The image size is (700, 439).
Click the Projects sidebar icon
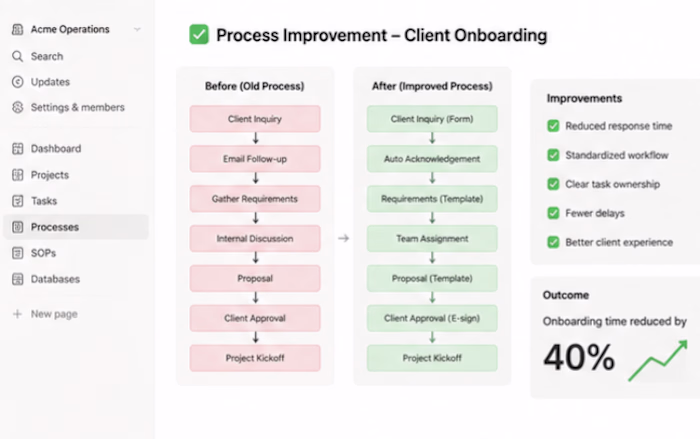tap(17, 175)
